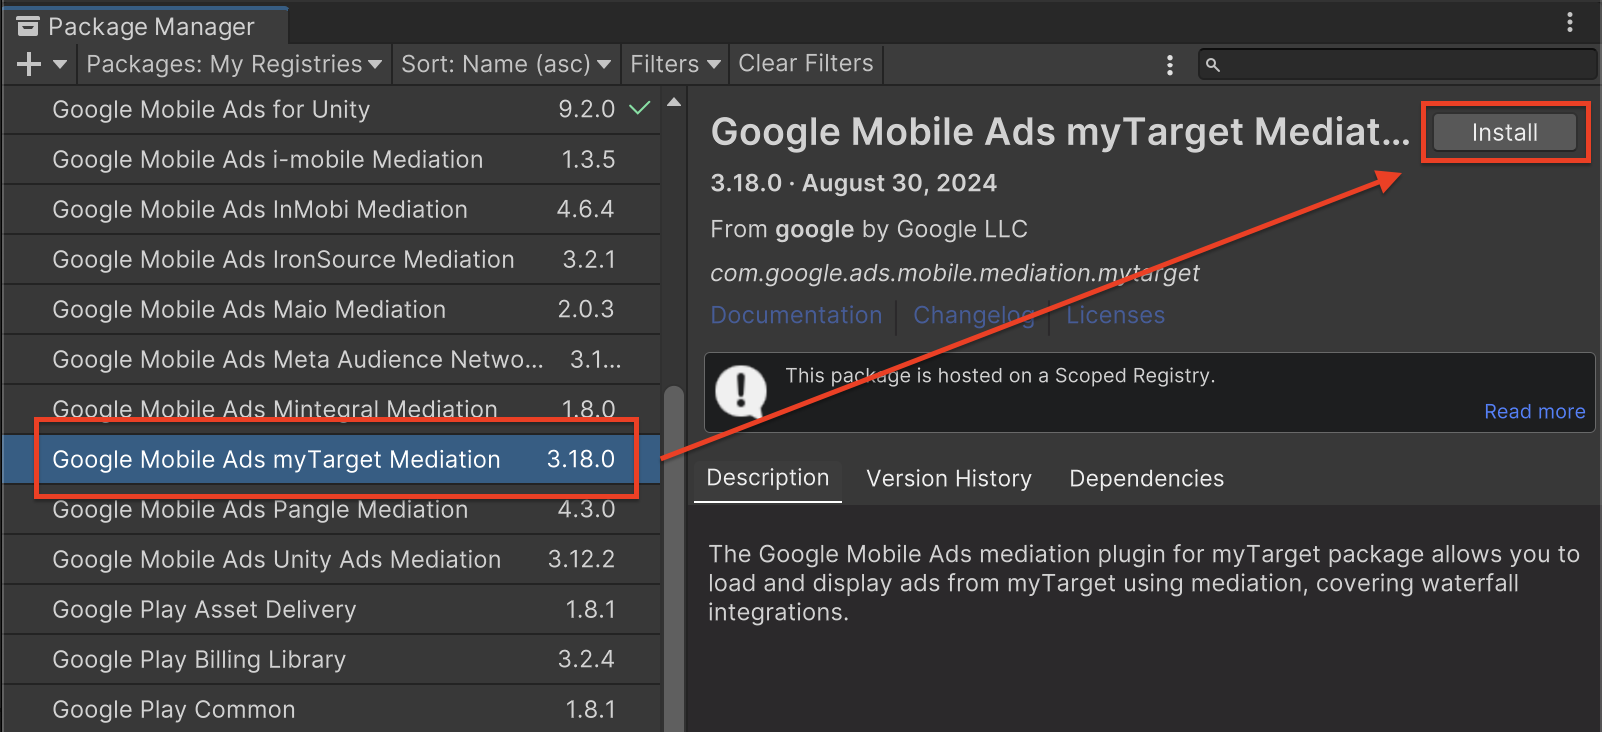The height and width of the screenshot is (732, 1602).
Task: Click the scroll up arrow in package list
Action: tap(674, 102)
